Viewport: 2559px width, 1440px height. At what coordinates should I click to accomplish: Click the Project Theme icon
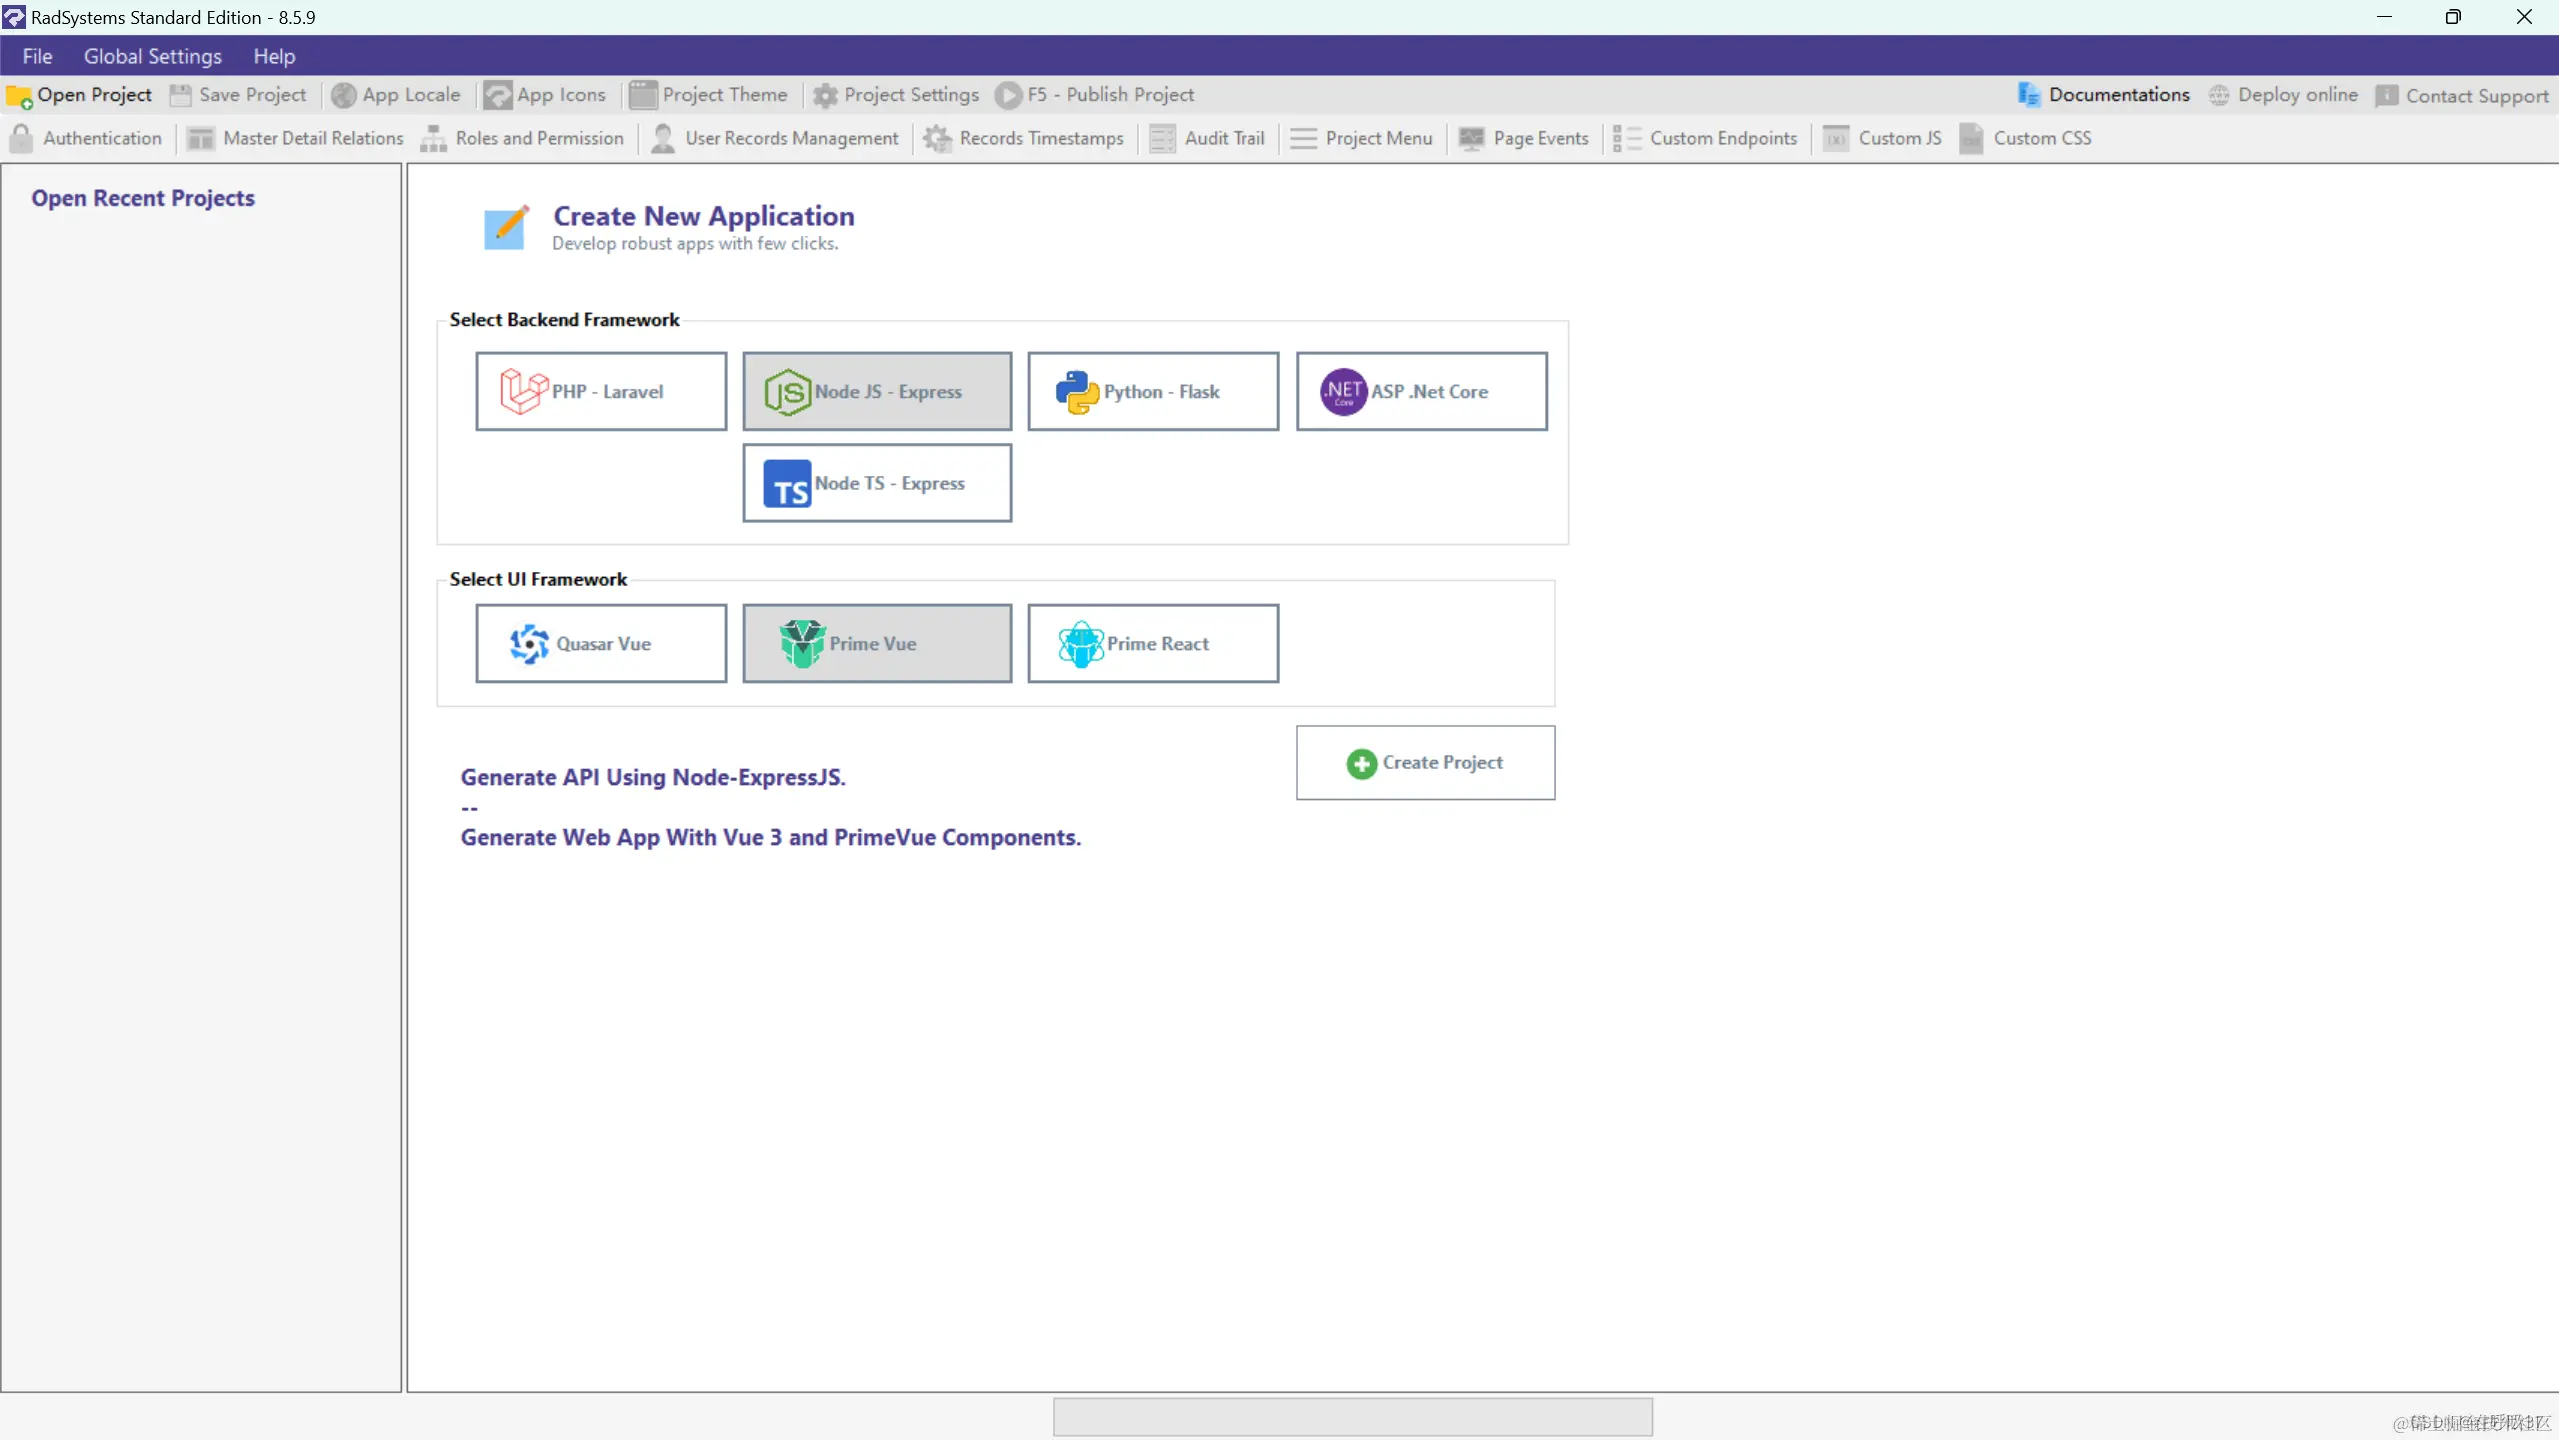tap(643, 95)
